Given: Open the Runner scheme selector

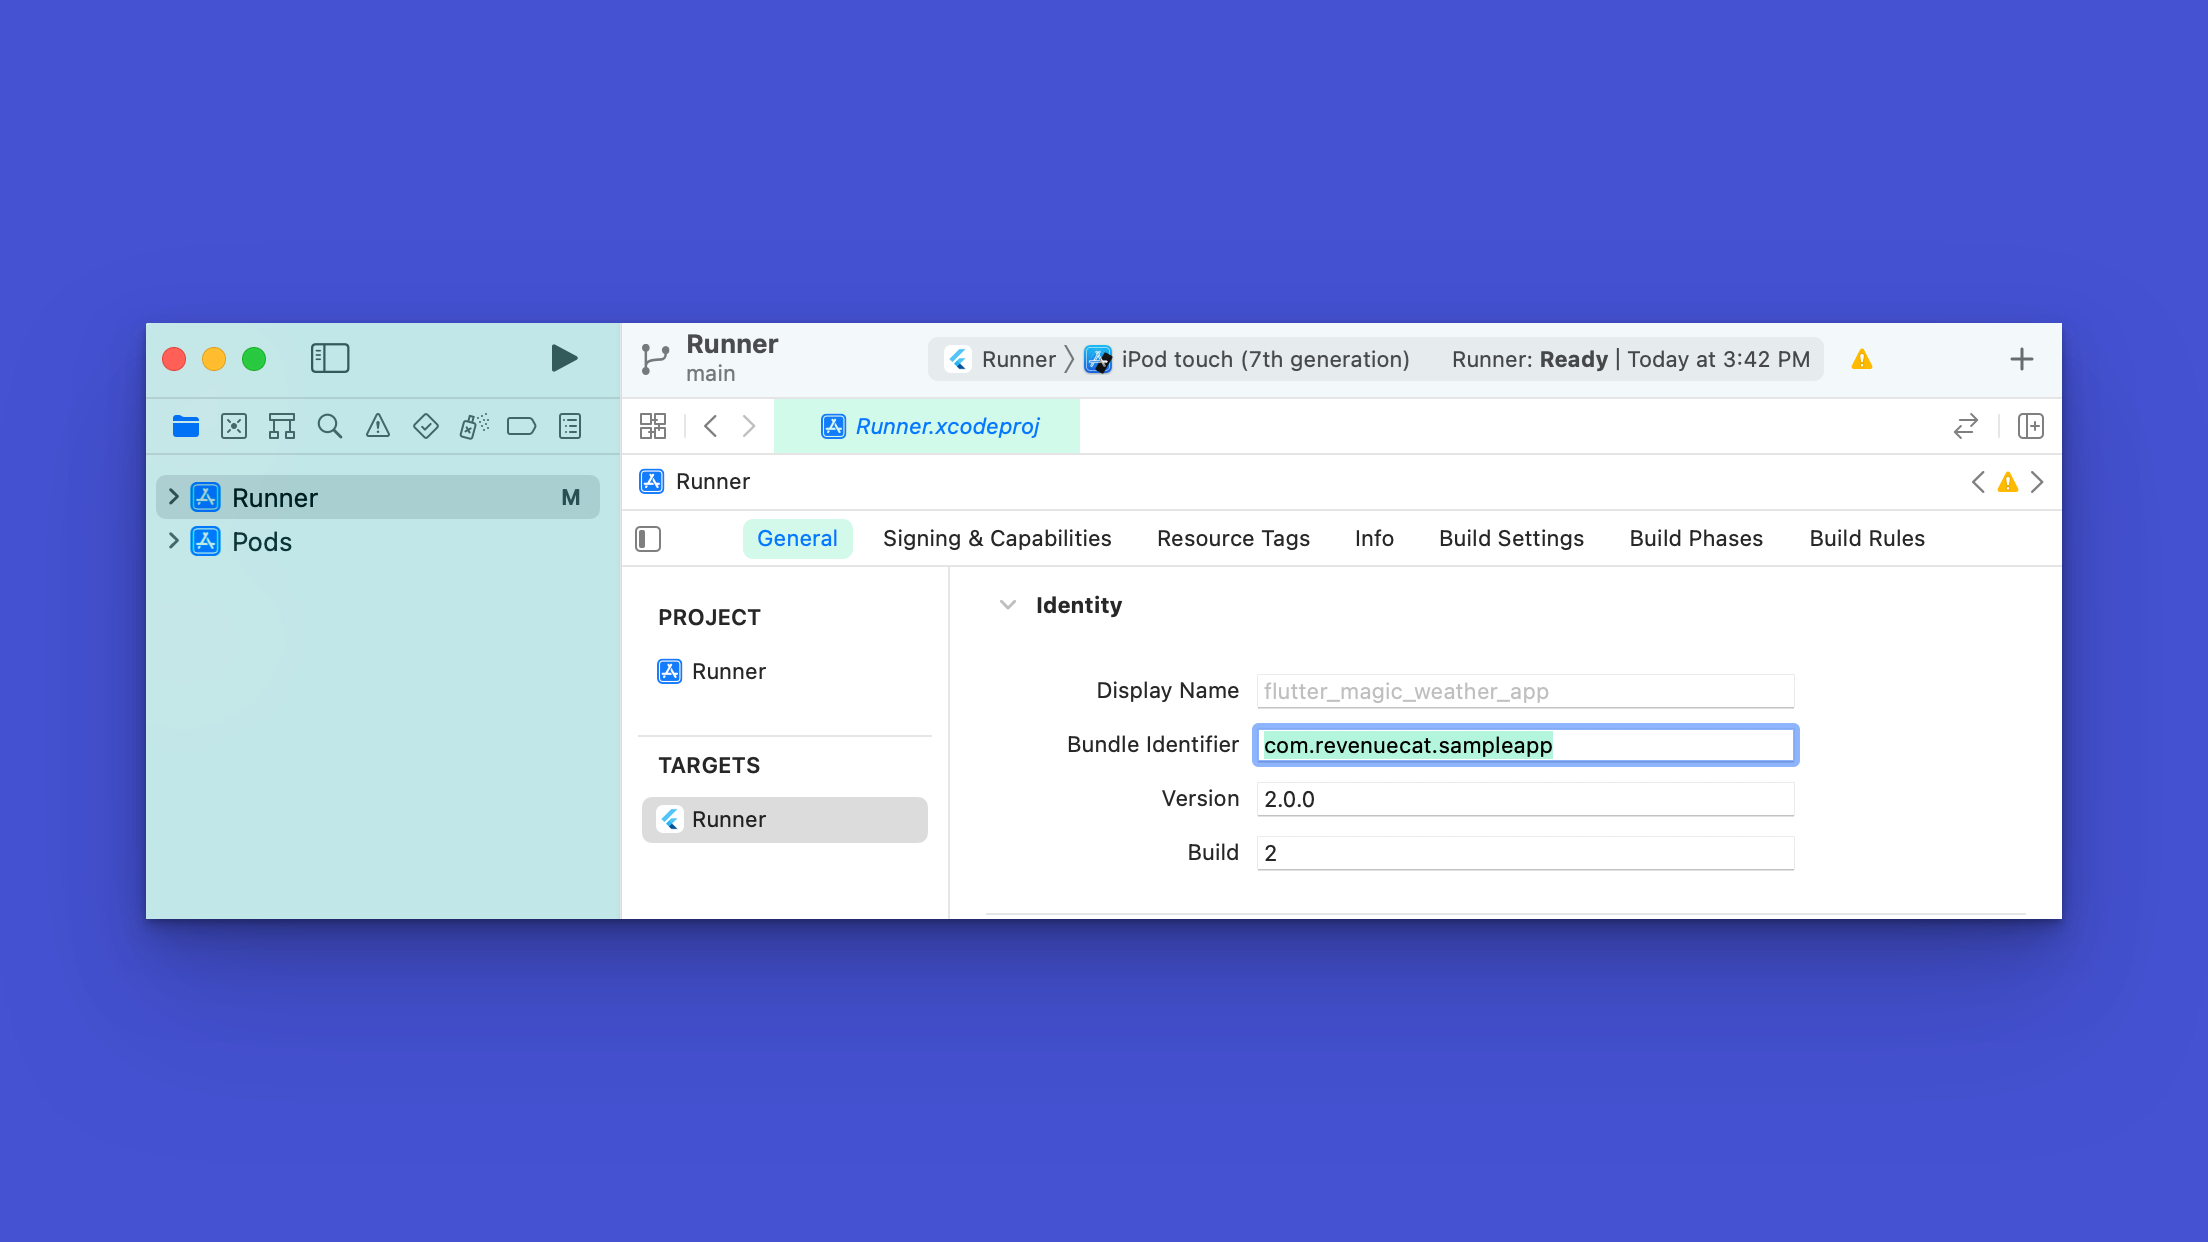Looking at the screenshot, I should pos(1003,359).
